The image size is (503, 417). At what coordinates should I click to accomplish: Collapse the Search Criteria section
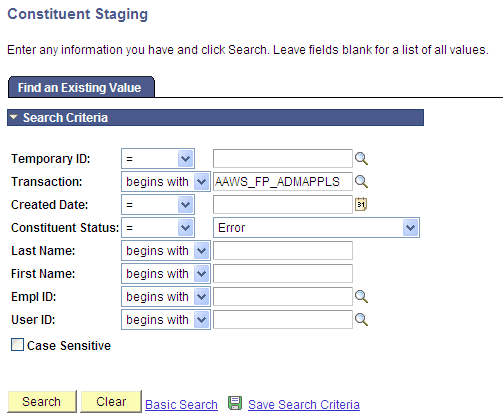[14, 117]
